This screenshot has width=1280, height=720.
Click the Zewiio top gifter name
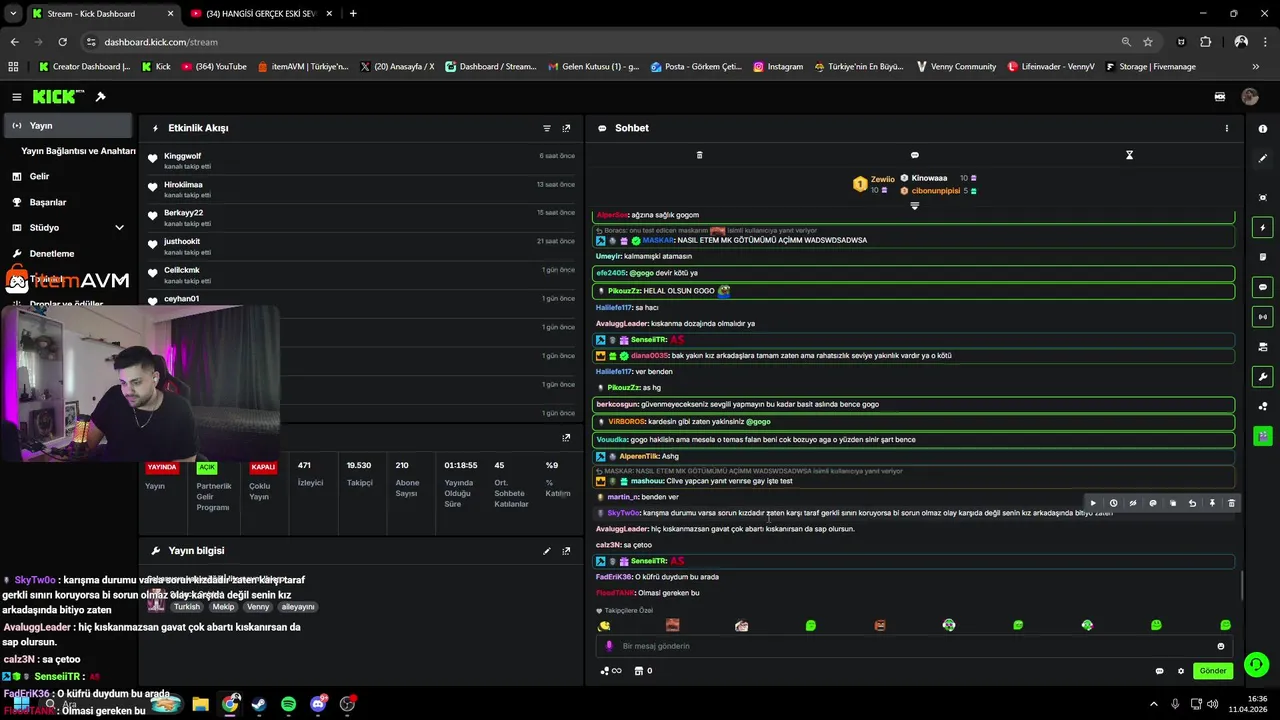[882, 179]
